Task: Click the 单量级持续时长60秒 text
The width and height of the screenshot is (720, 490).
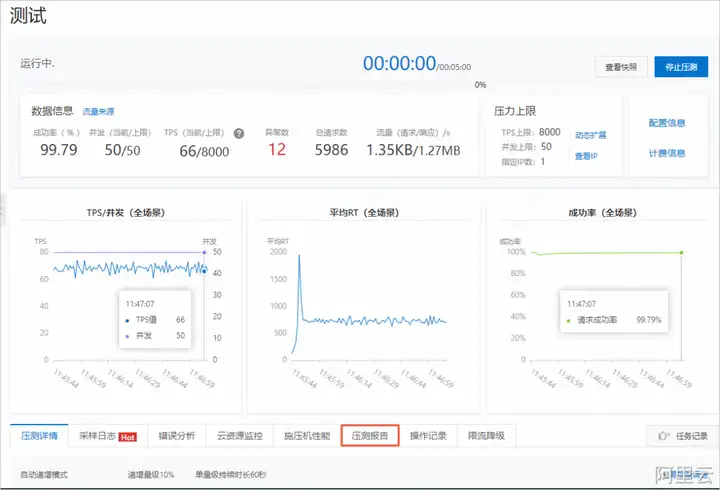Action: pyautogui.click(x=231, y=475)
